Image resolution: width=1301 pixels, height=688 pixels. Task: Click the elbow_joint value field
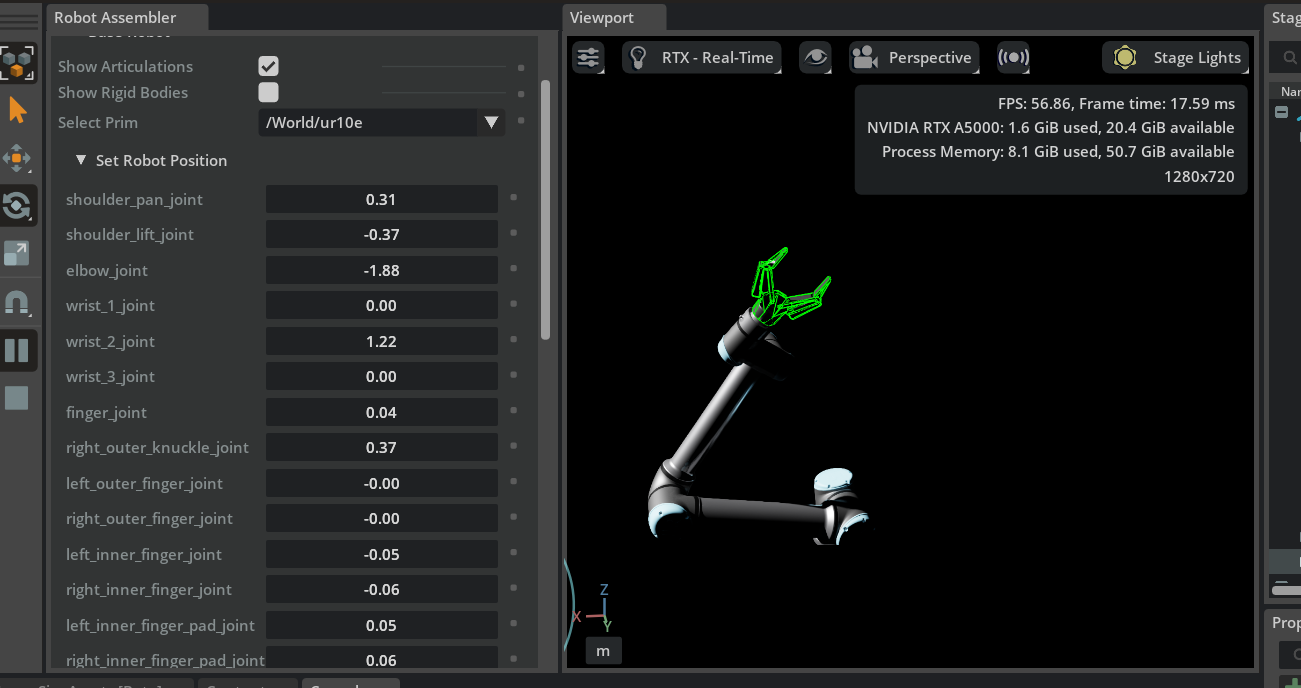(381, 270)
